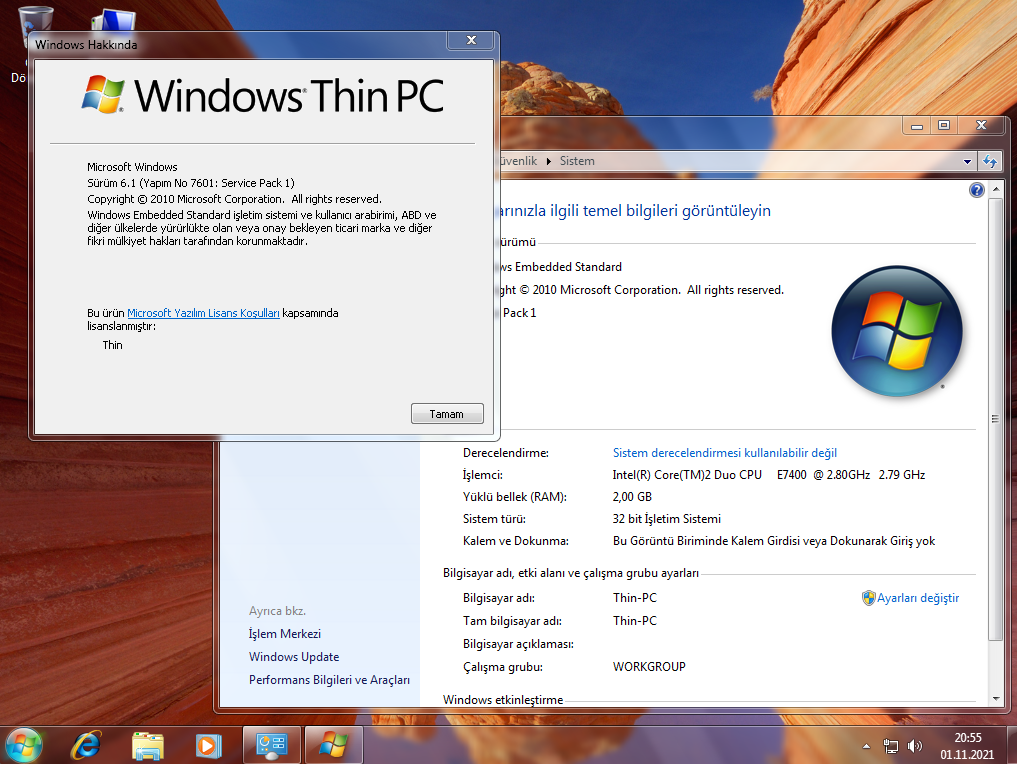Launch Internet Explorer from taskbar
1017x764 pixels.
tap(86, 745)
